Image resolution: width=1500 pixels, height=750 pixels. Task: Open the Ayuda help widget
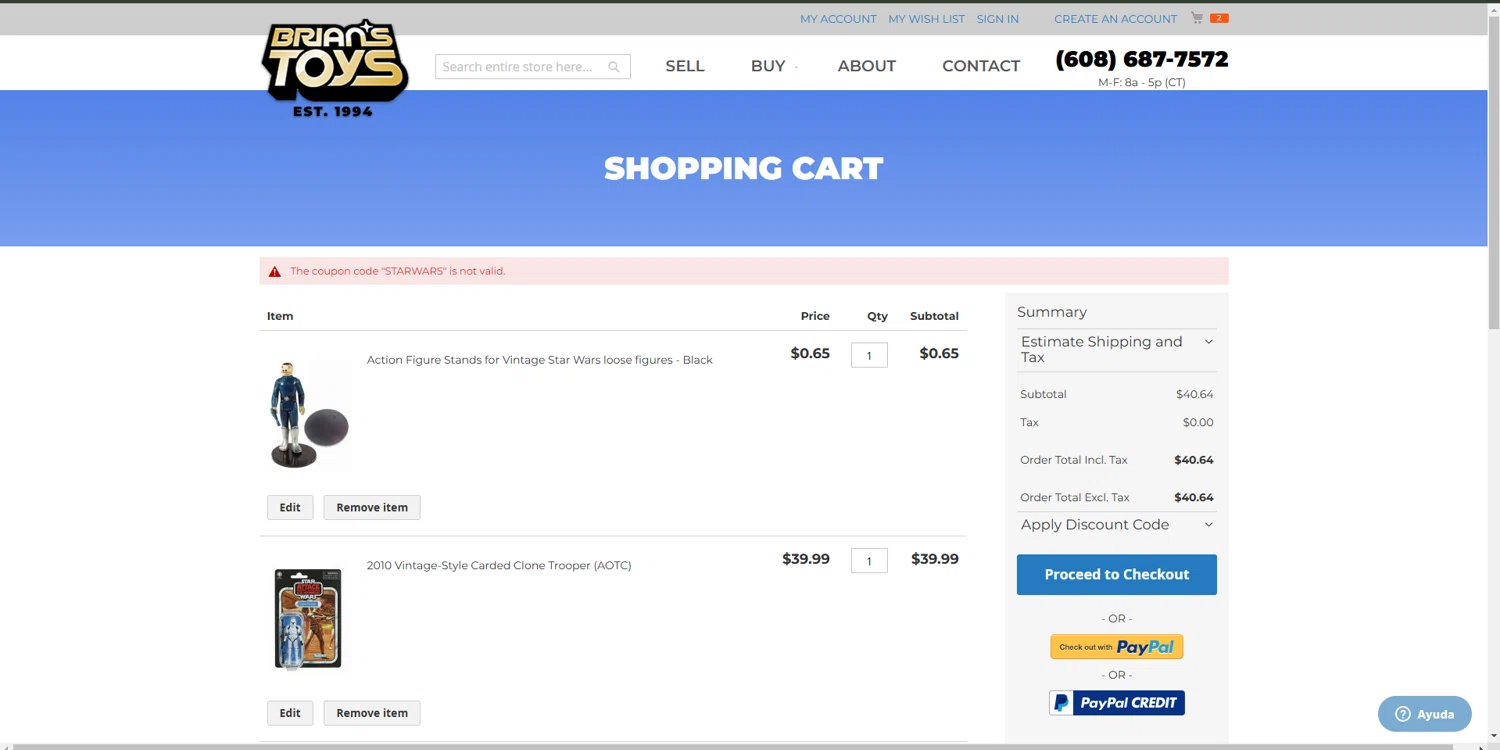(x=1425, y=714)
